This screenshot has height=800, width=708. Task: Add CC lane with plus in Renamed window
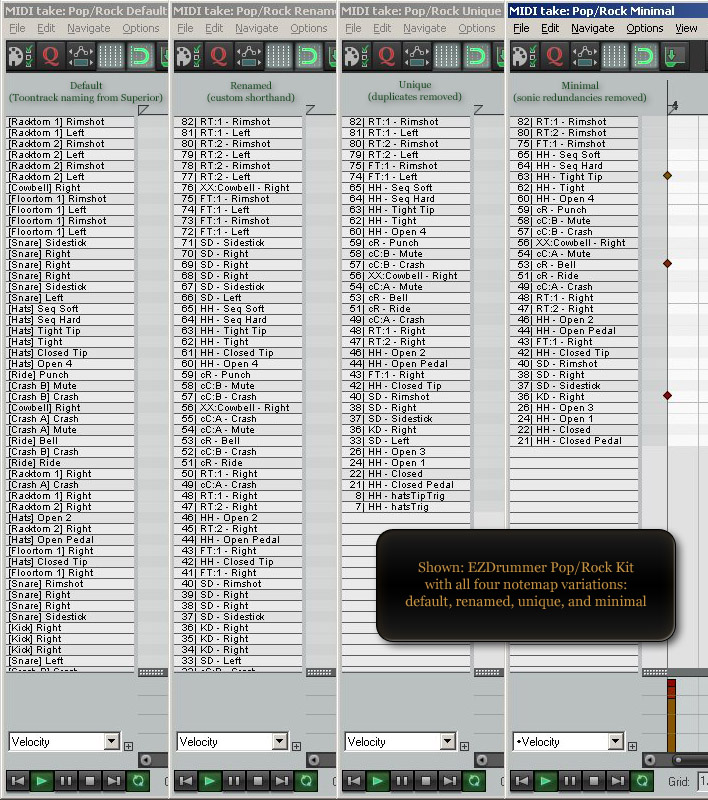tap(296, 746)
